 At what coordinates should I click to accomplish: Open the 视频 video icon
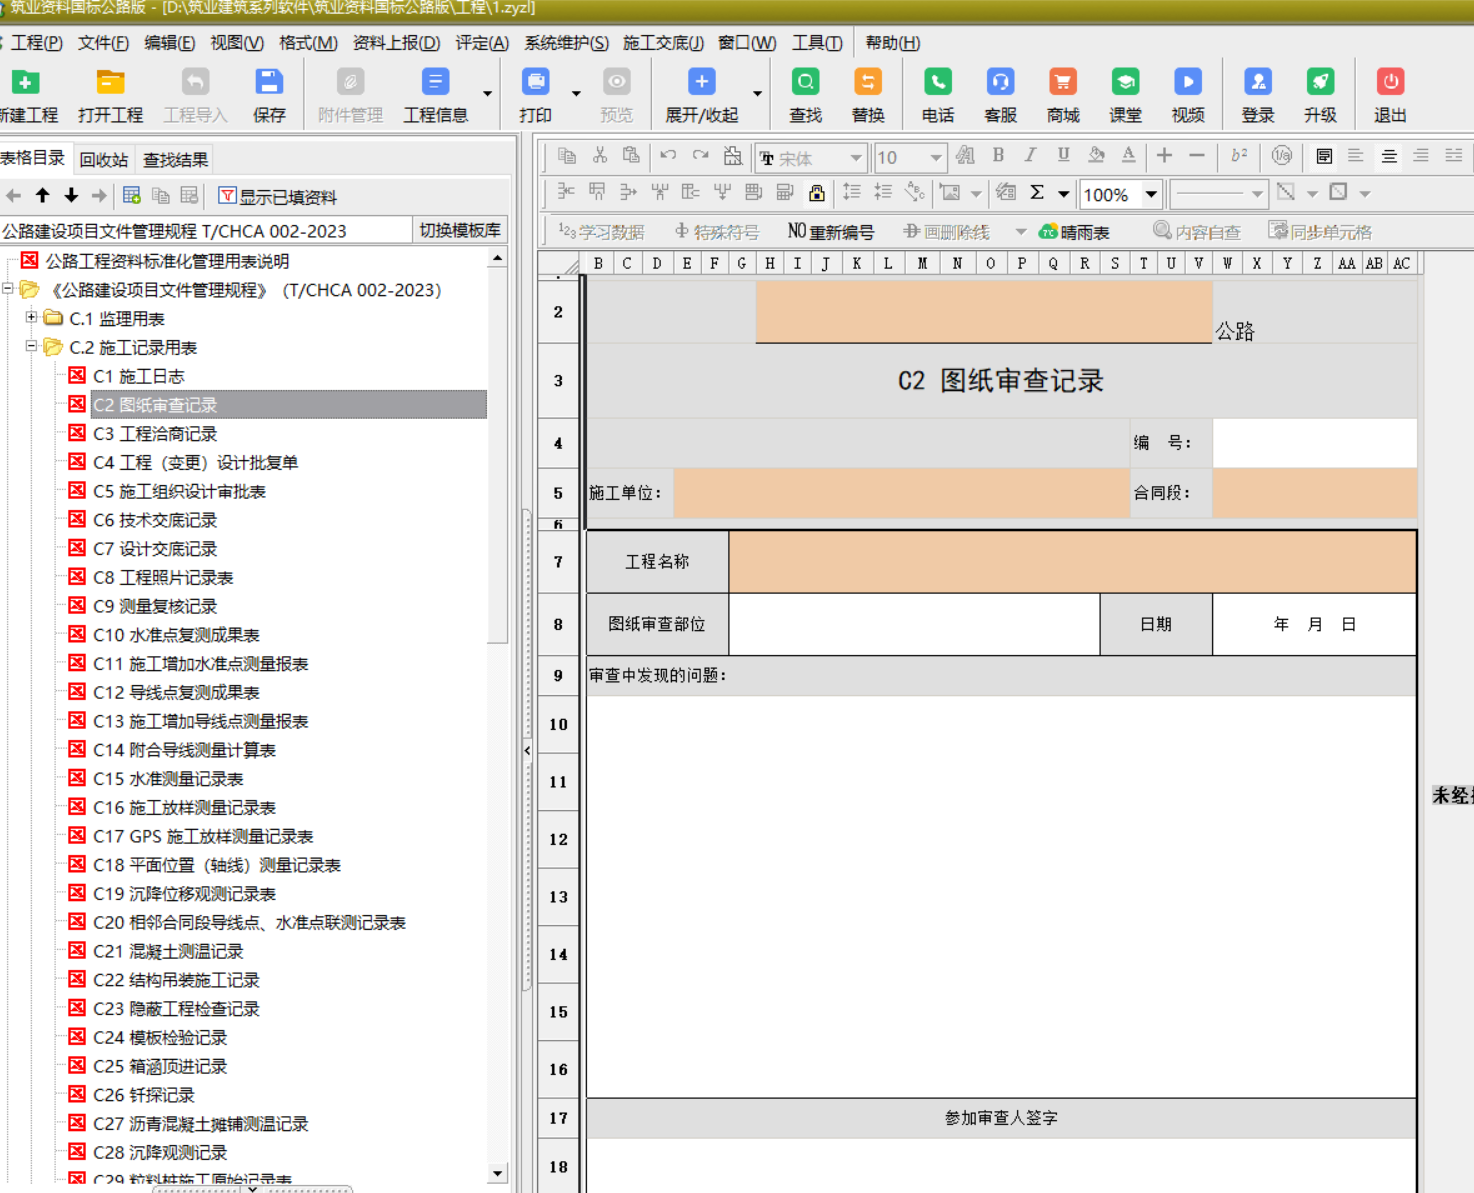(x=1187, y=83)
